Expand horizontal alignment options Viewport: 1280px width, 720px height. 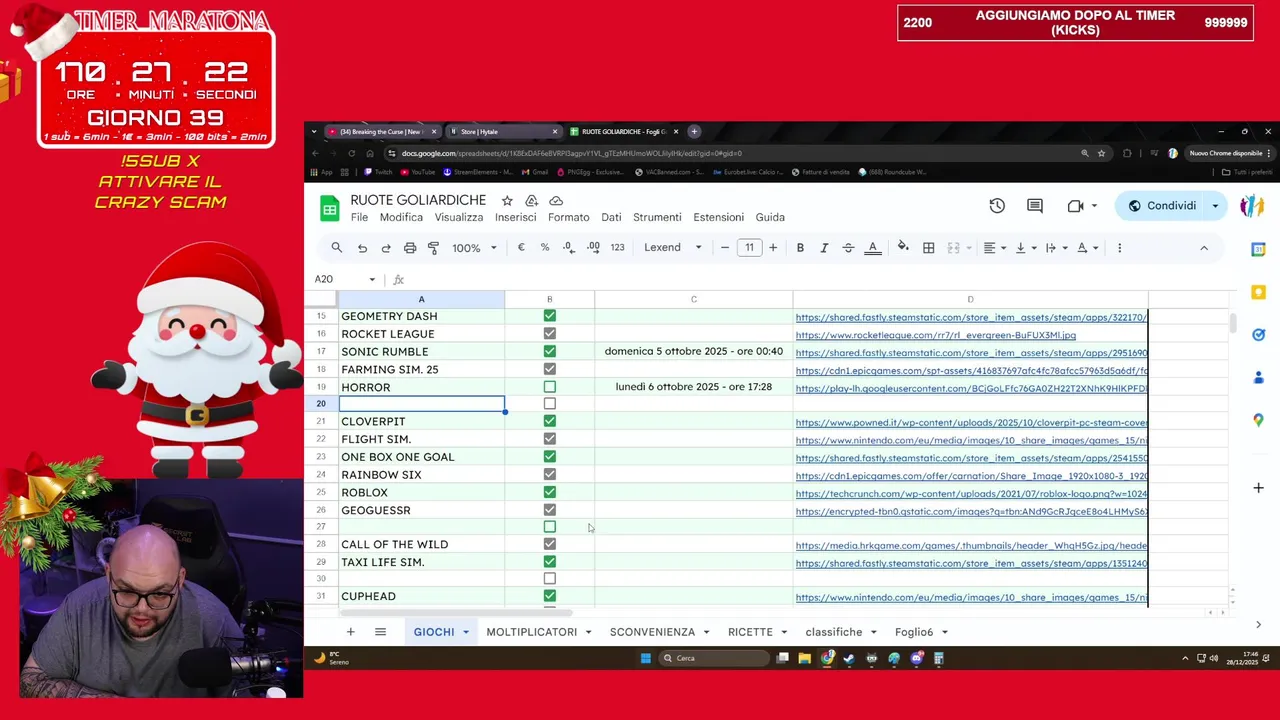1003,248
